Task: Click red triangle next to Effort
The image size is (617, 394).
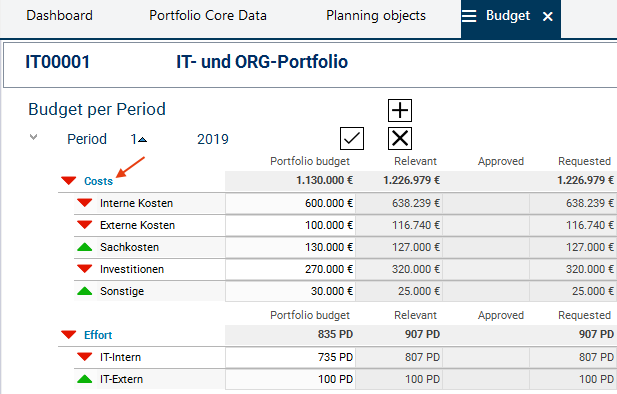Action: [68, 335]
